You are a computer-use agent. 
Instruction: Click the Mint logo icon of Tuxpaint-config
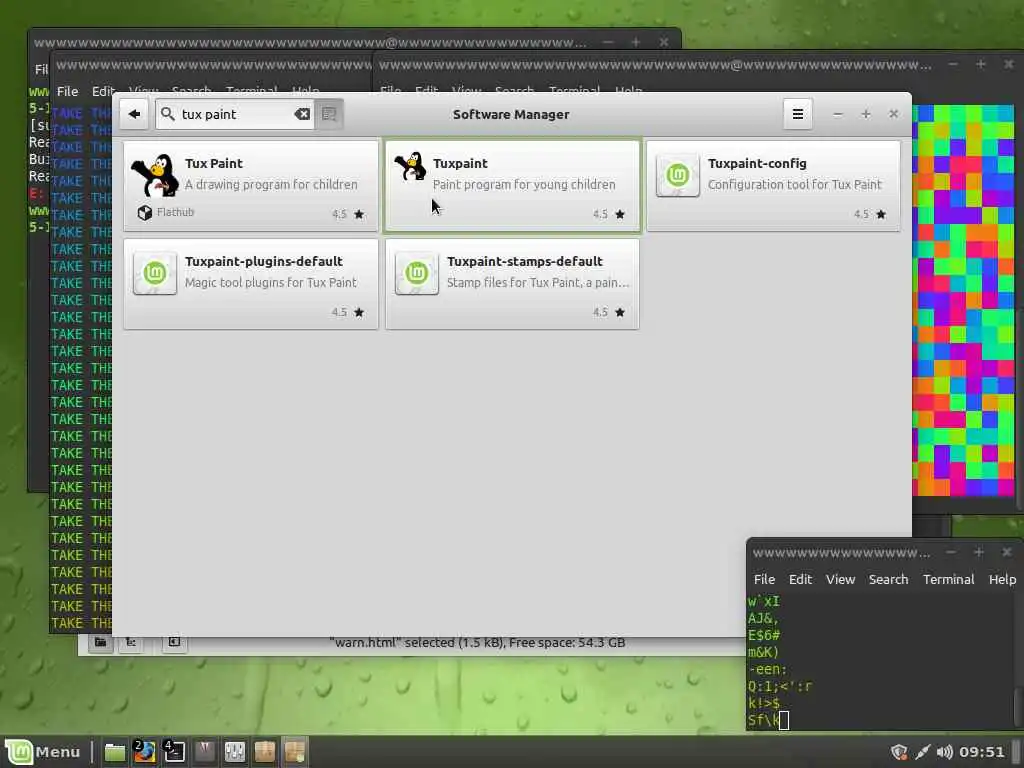point(677,175)
